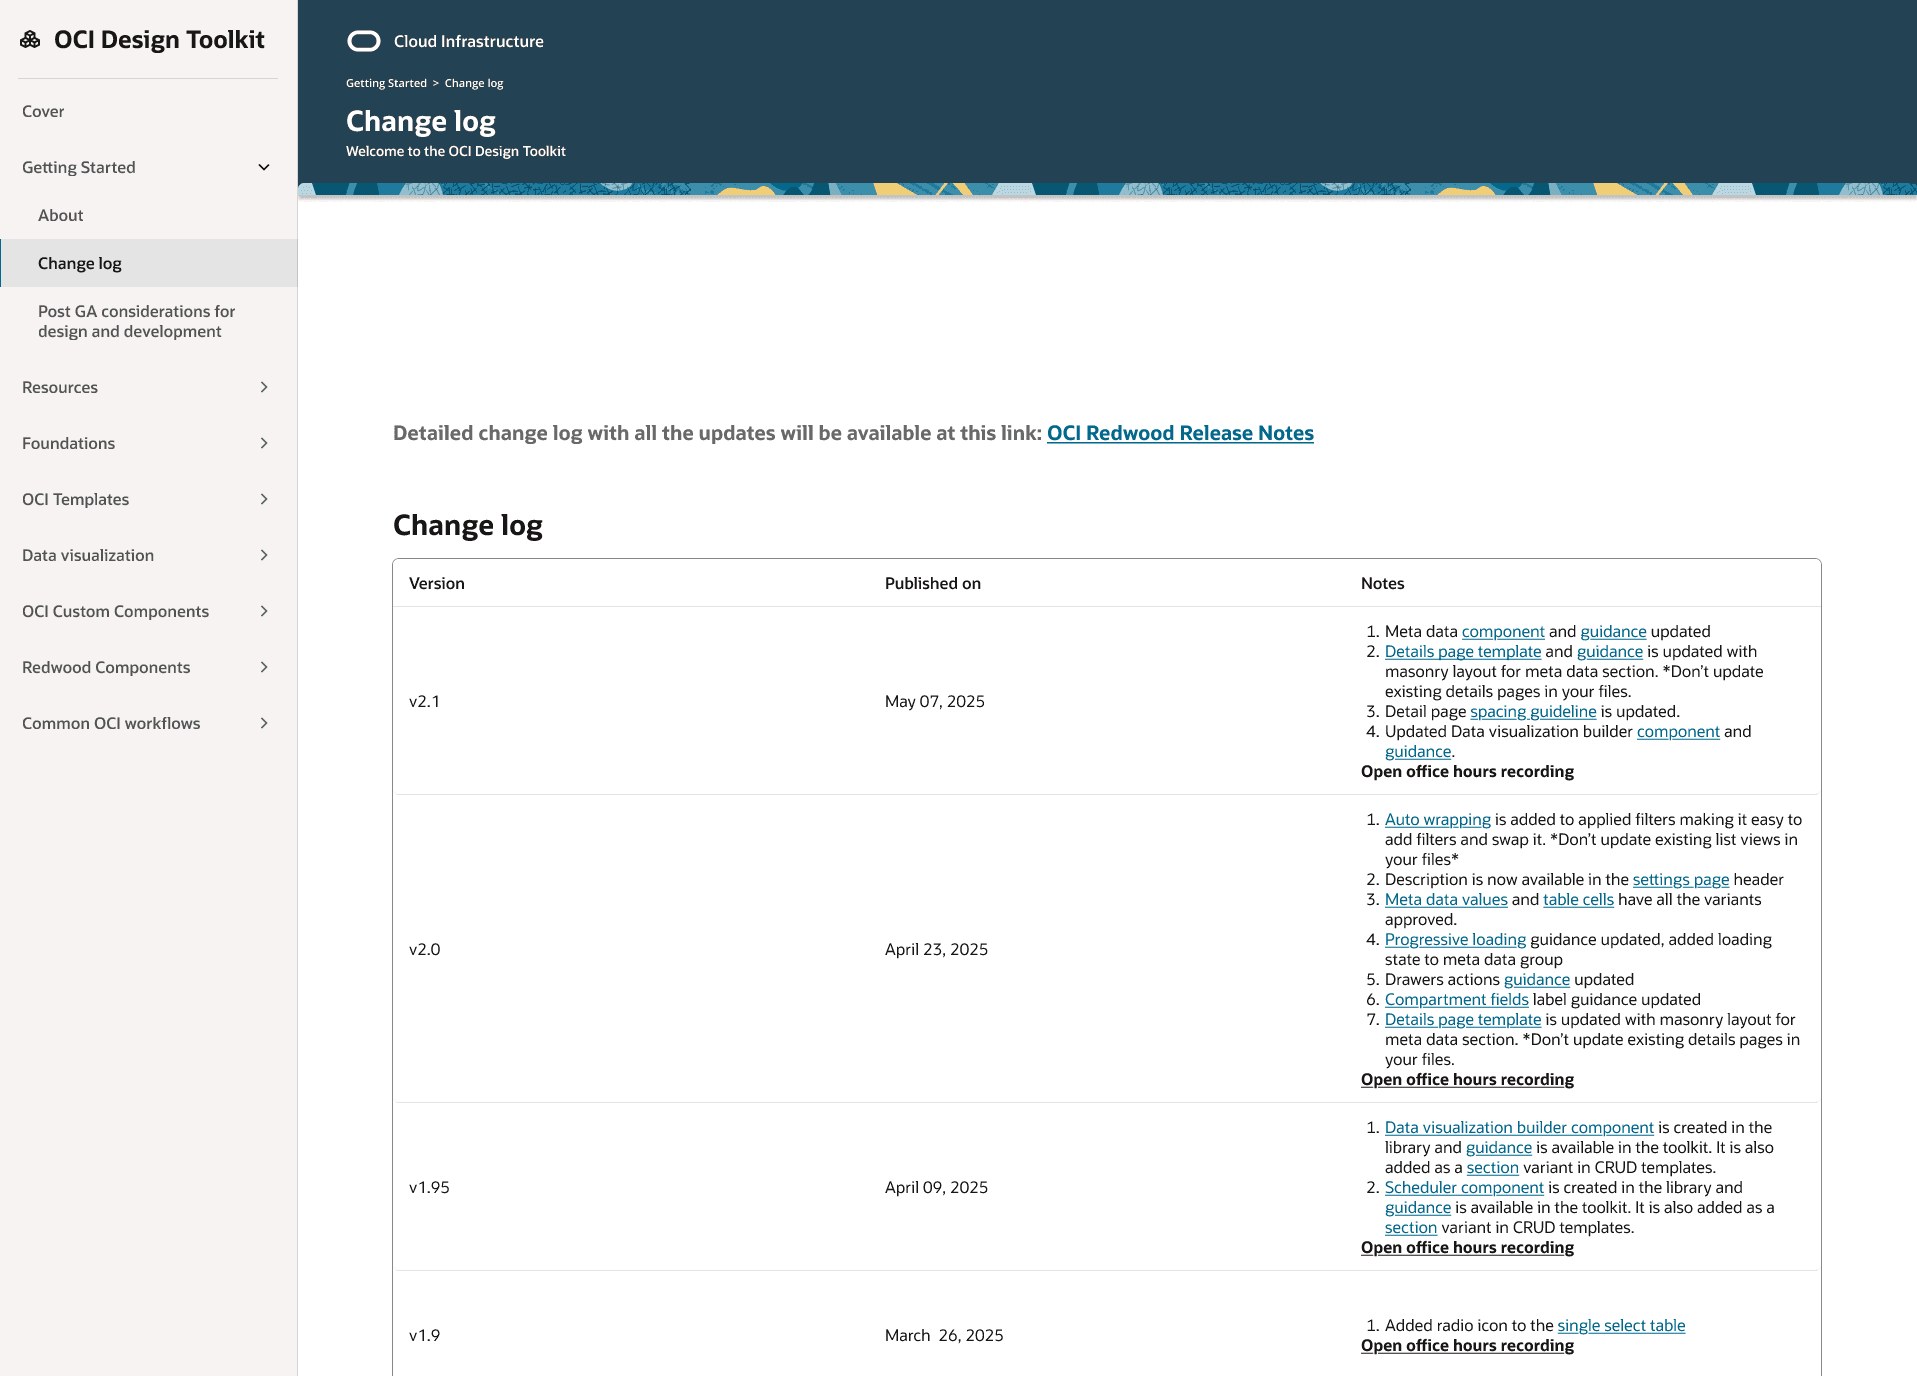Open v2.1 Meta data component link
Image resolution: width=1917 pixels, height=1376 pixels.
[x=1503, y=631]
